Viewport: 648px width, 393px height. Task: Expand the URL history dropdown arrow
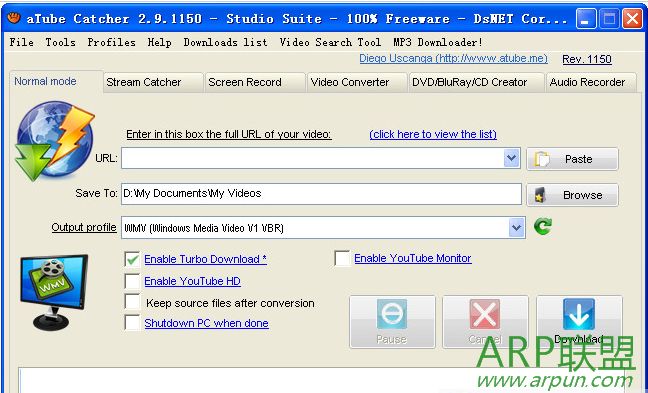tap(512, 158)
